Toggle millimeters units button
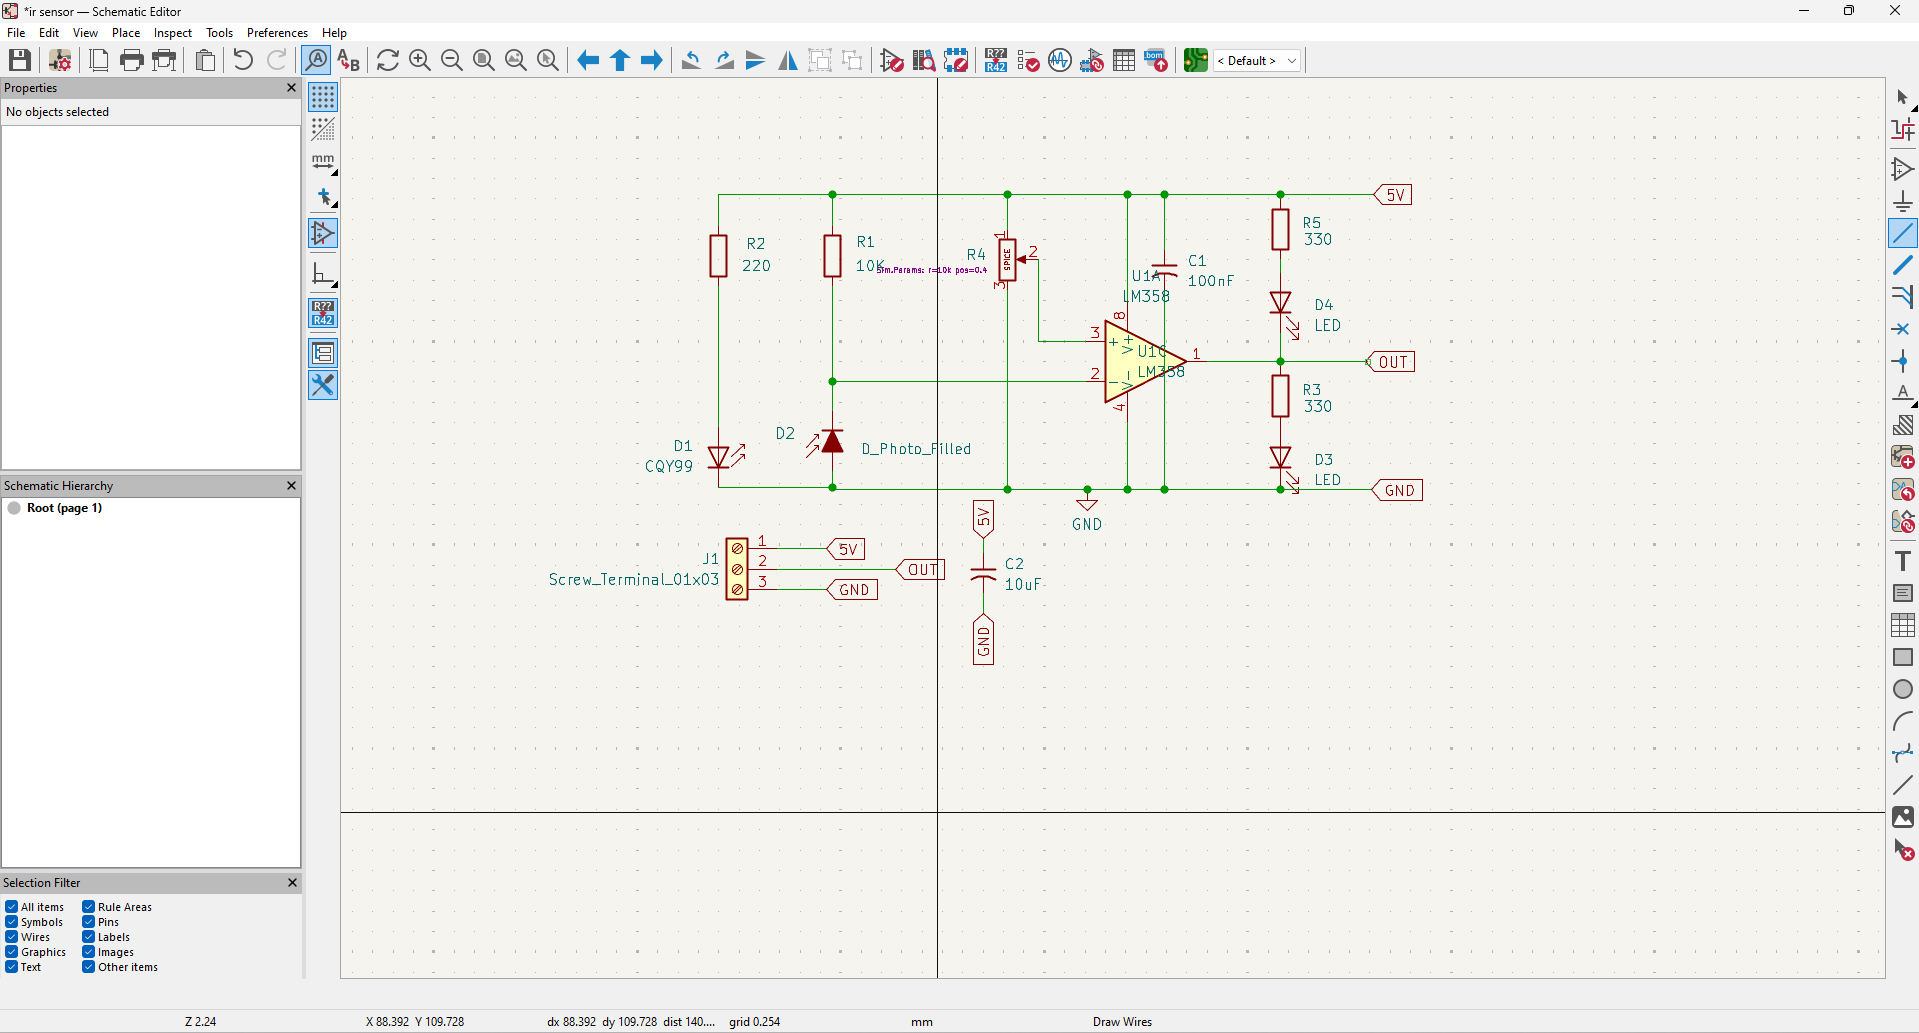Viewport: 1919px width, 1033px height. coord(323,161)
